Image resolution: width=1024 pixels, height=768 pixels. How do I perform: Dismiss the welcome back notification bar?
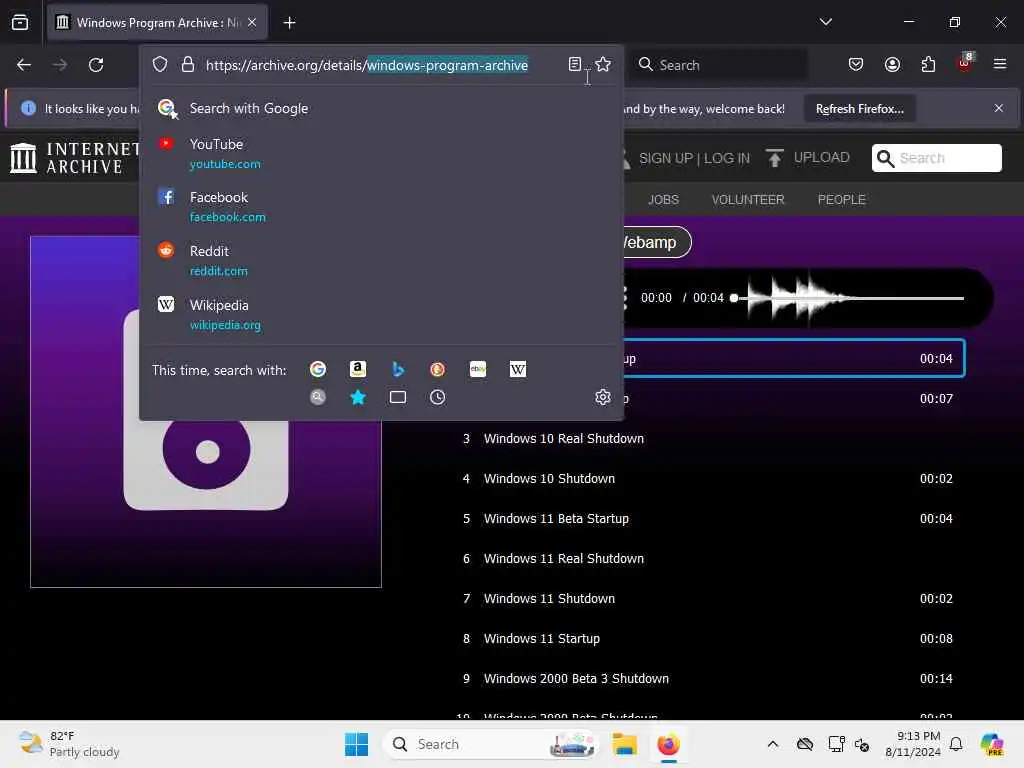coord(999,108)
